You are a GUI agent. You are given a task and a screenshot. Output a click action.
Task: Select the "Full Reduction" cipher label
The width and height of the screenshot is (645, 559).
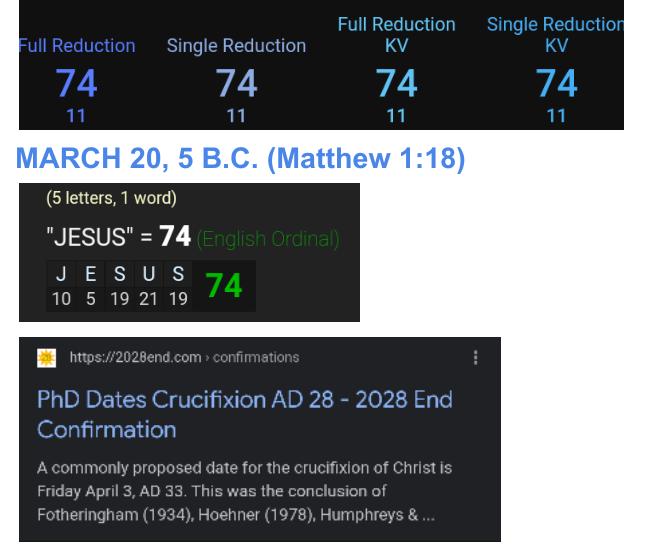[x=77, y=46]
